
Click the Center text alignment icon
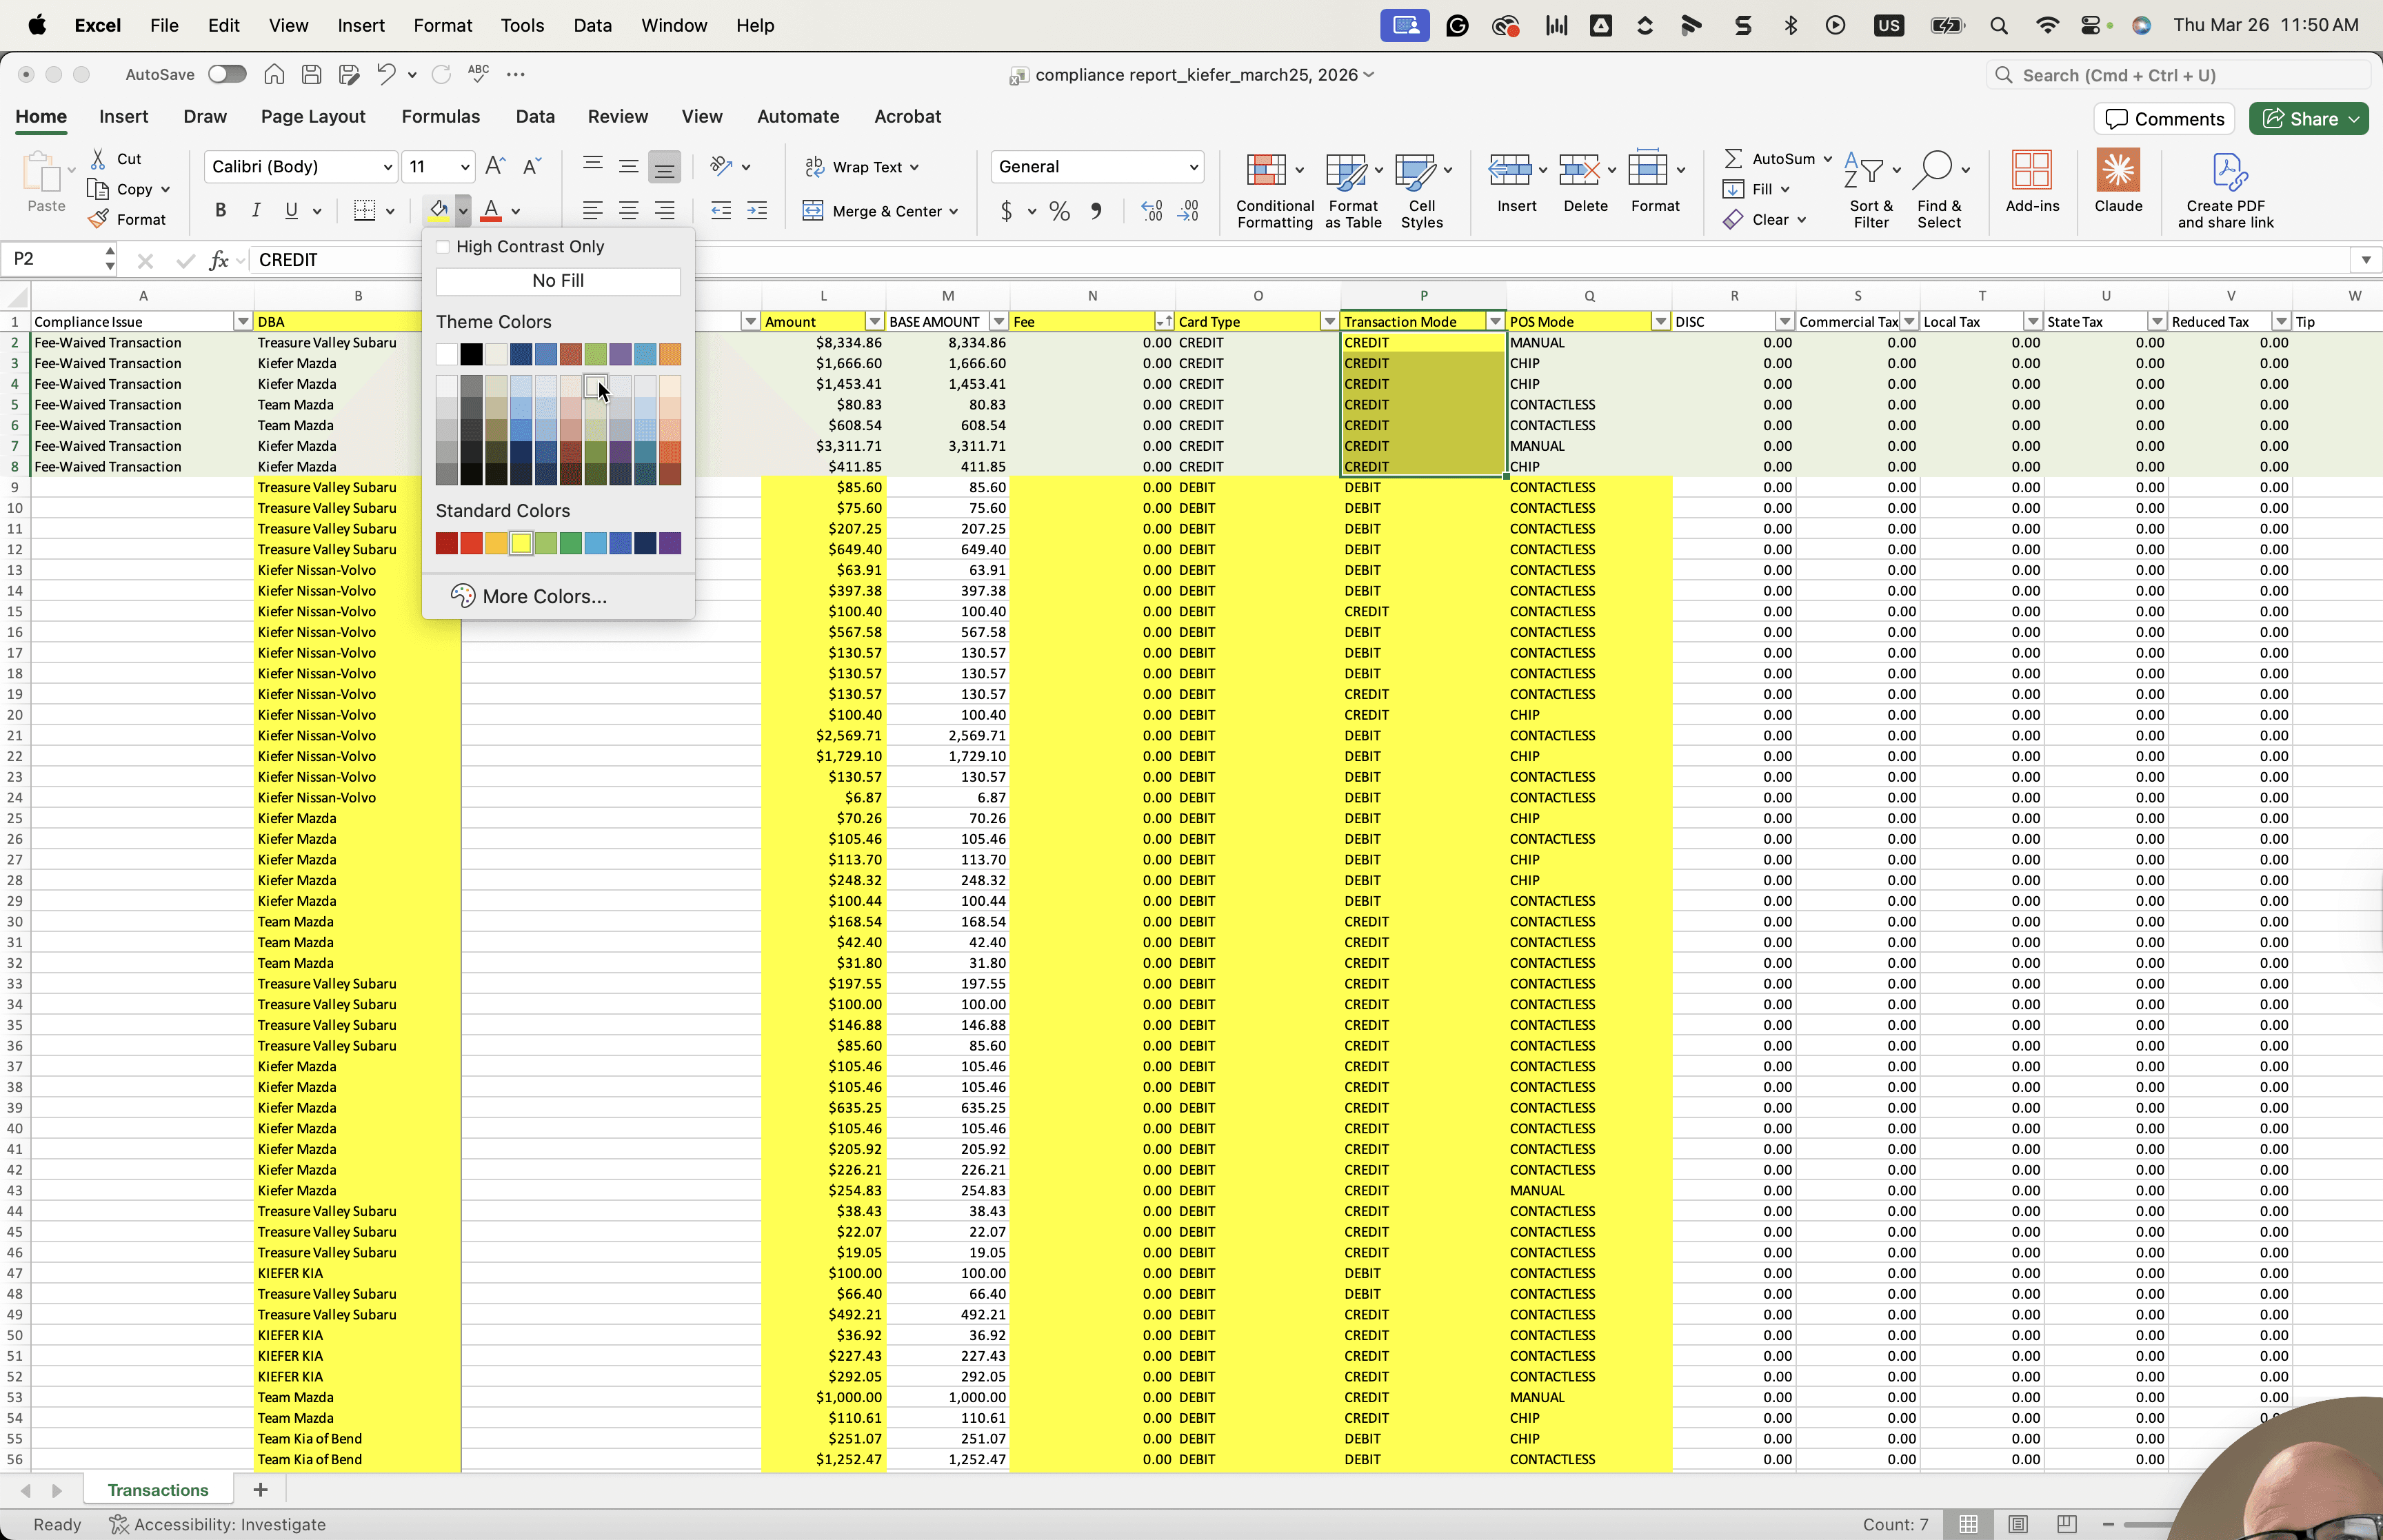pos(629,210)
